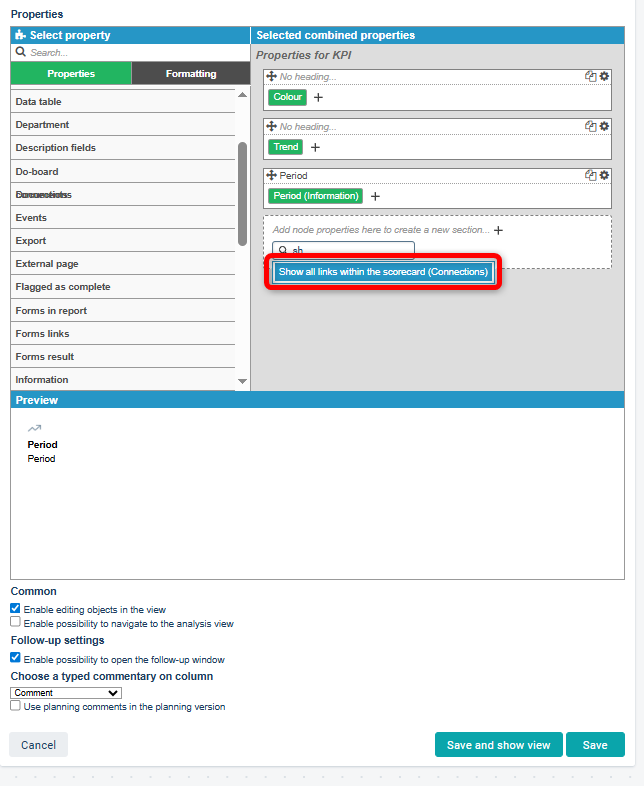The width and height of the screenshot is (644, 786).
Task: Click plus icon to create a new section
Action: pos(498,230)
